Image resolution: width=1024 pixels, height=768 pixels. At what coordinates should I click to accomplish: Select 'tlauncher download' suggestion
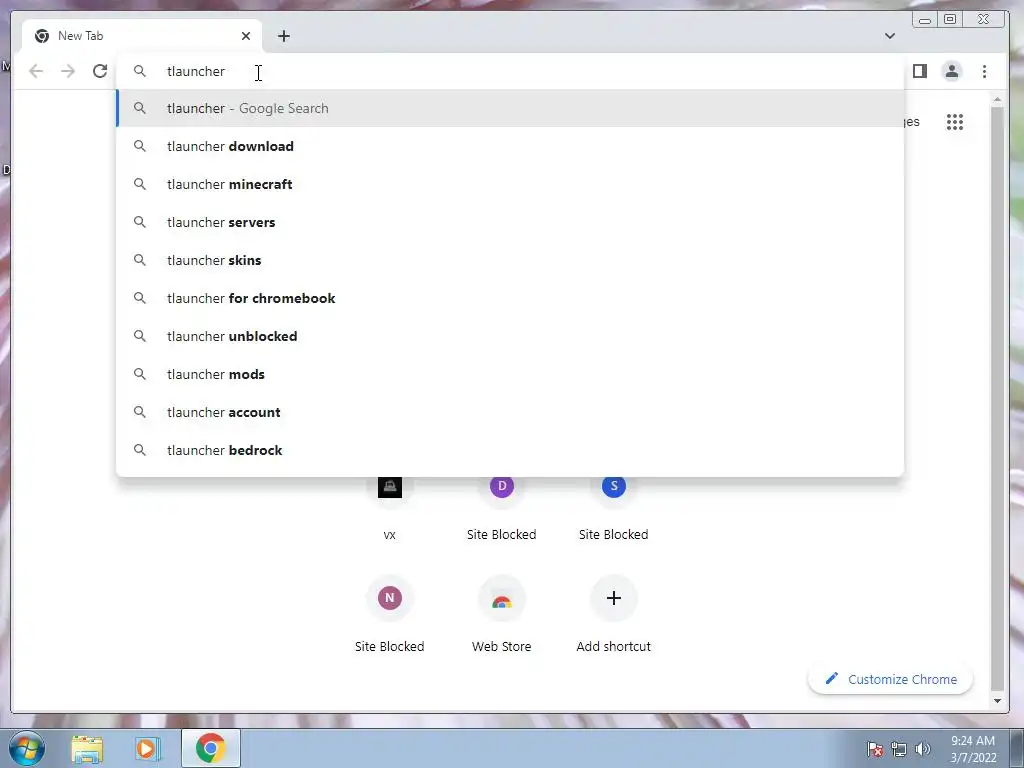510,146
